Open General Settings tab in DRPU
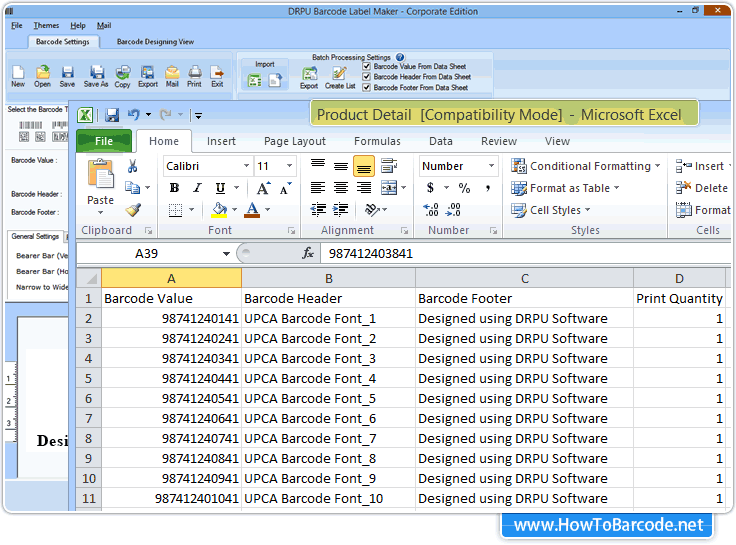 tap(35, 236)
